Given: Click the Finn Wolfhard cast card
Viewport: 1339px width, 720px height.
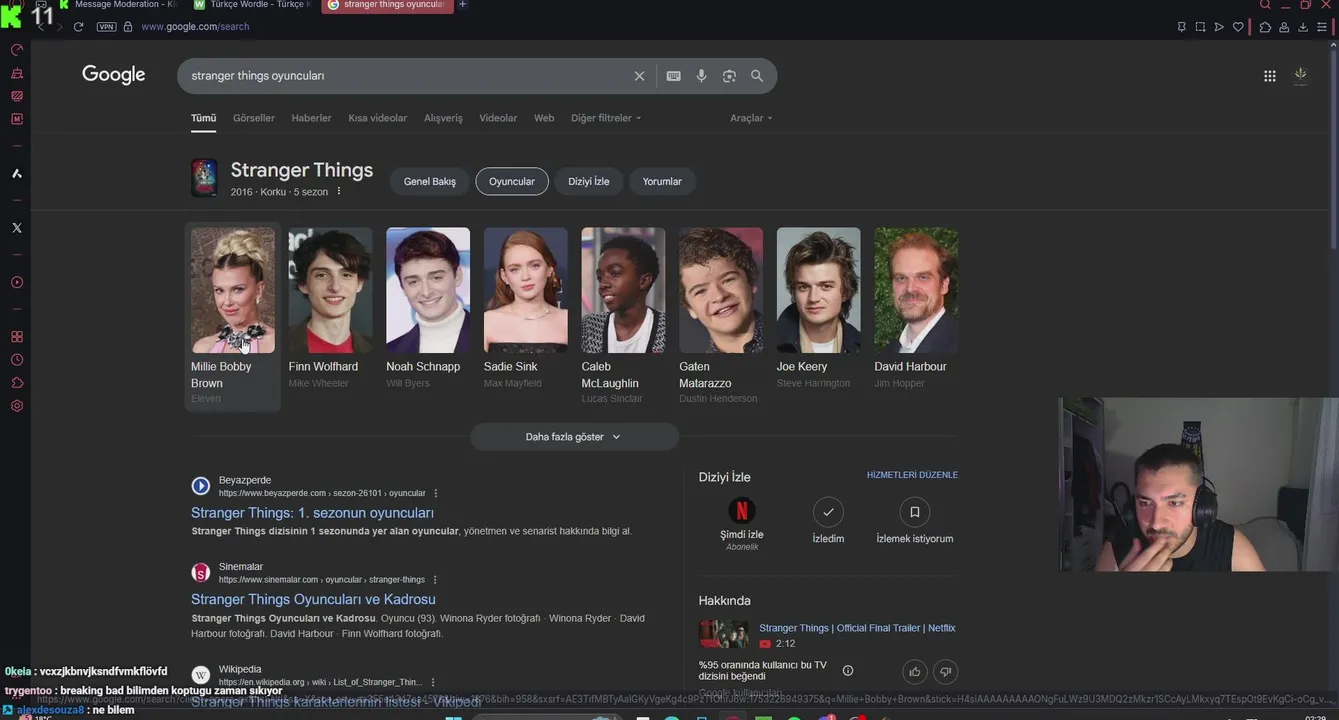Looking at the screenshot, I should pos(330,308).
